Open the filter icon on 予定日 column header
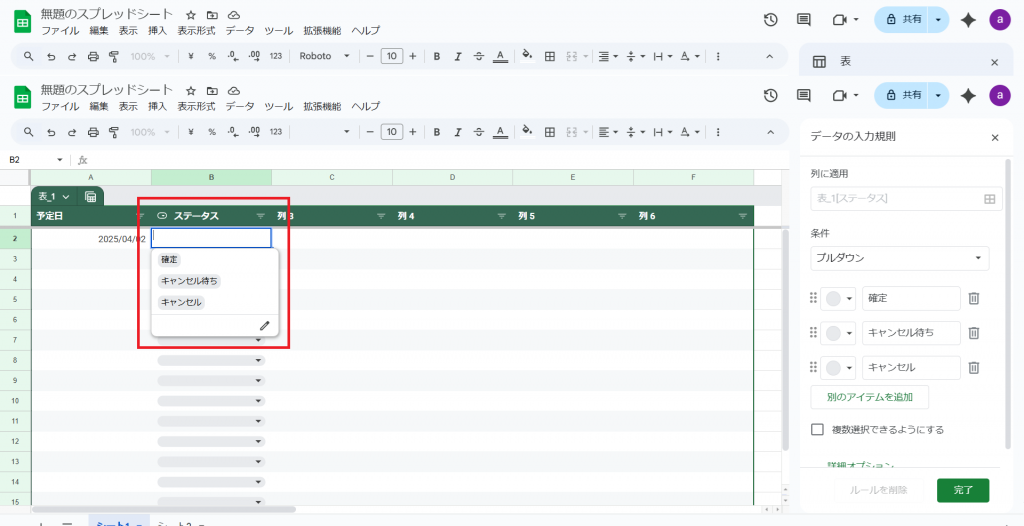Screen dimensions: 1024x526 tap(141, 216)
